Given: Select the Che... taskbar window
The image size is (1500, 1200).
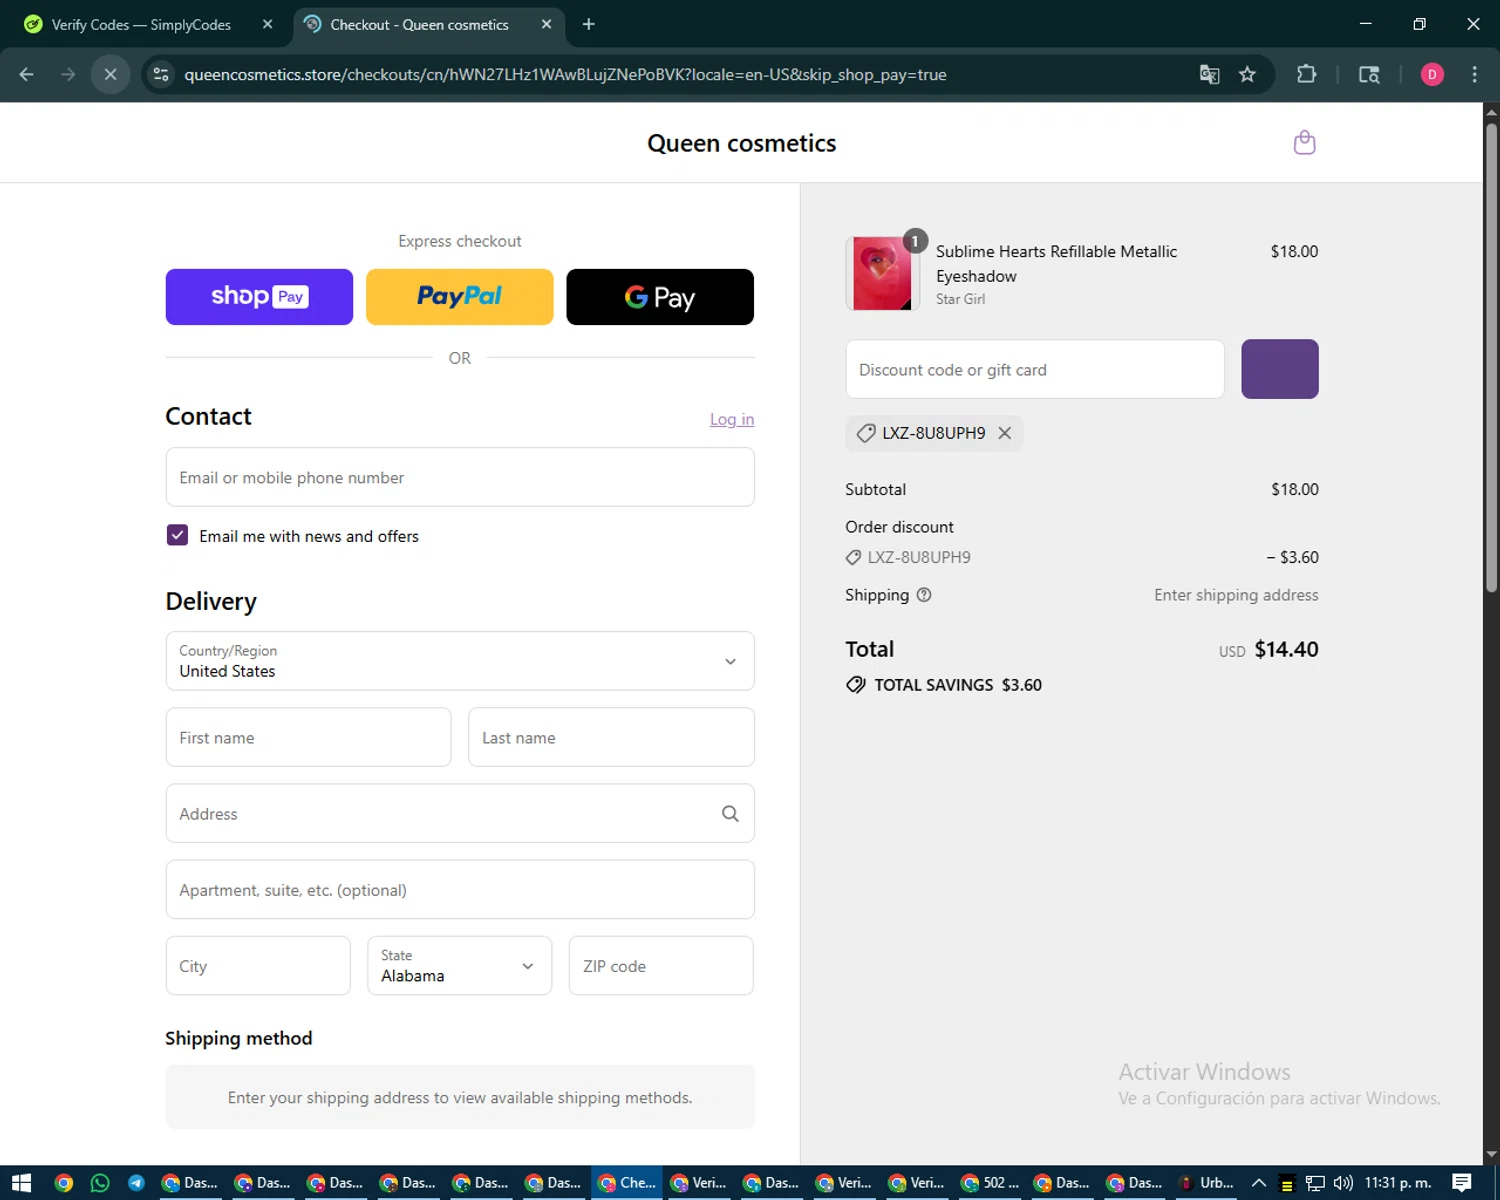Looking at the screenshot, I should point(626,1183).
